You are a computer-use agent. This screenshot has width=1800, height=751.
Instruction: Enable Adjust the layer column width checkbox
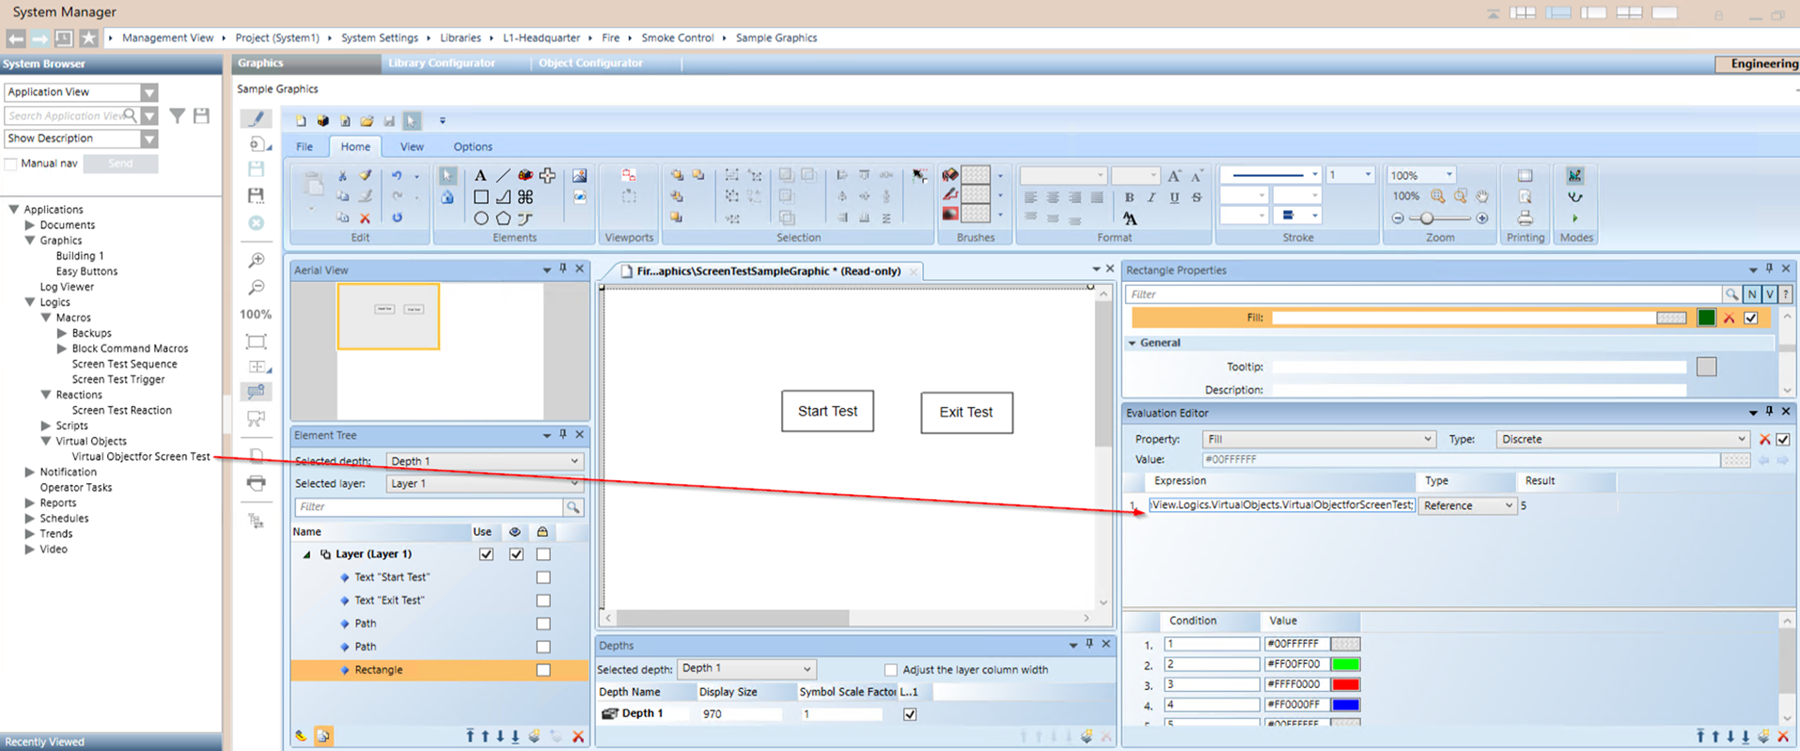coord(891,669)
